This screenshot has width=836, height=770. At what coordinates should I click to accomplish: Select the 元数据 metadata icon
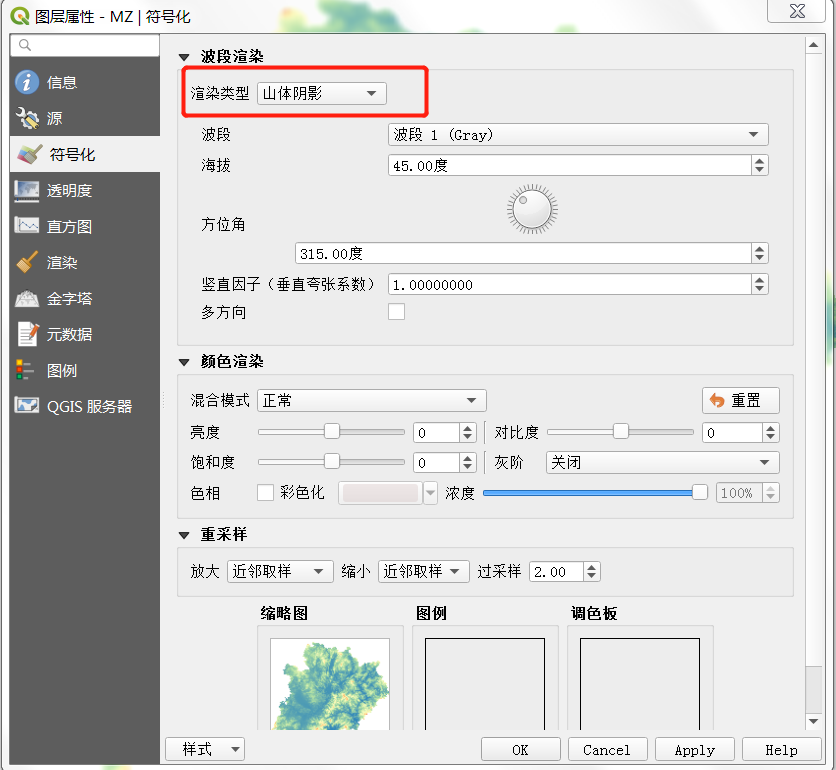27,334
